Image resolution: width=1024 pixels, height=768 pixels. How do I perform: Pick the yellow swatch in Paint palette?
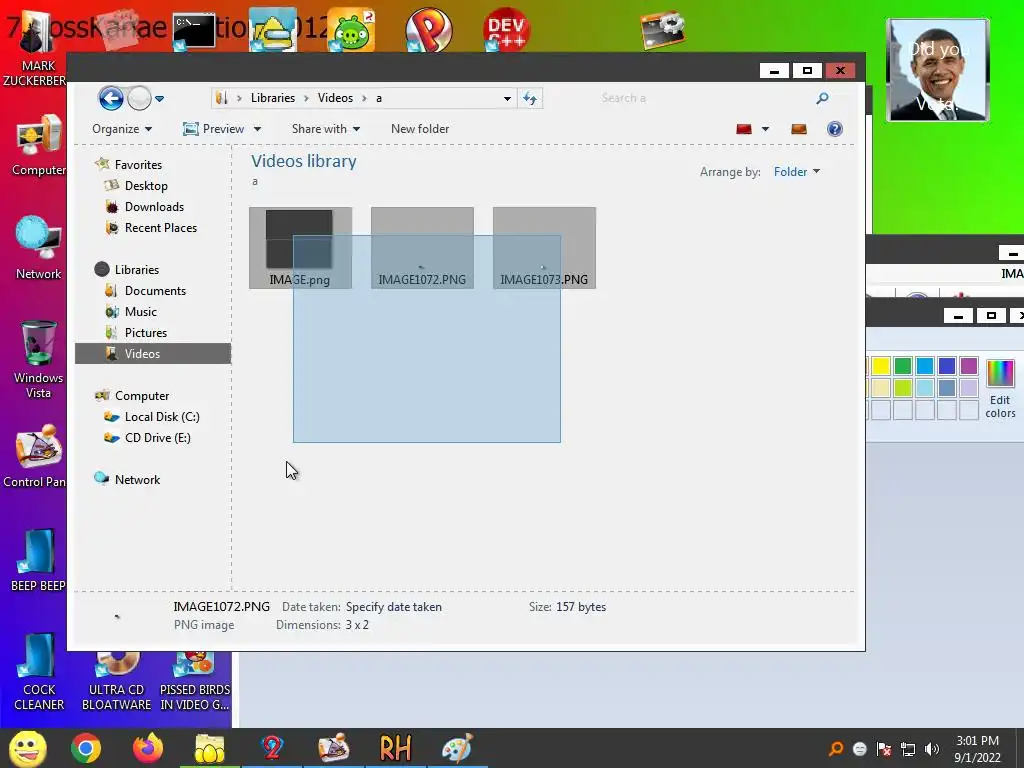click(x=881, y=366)
